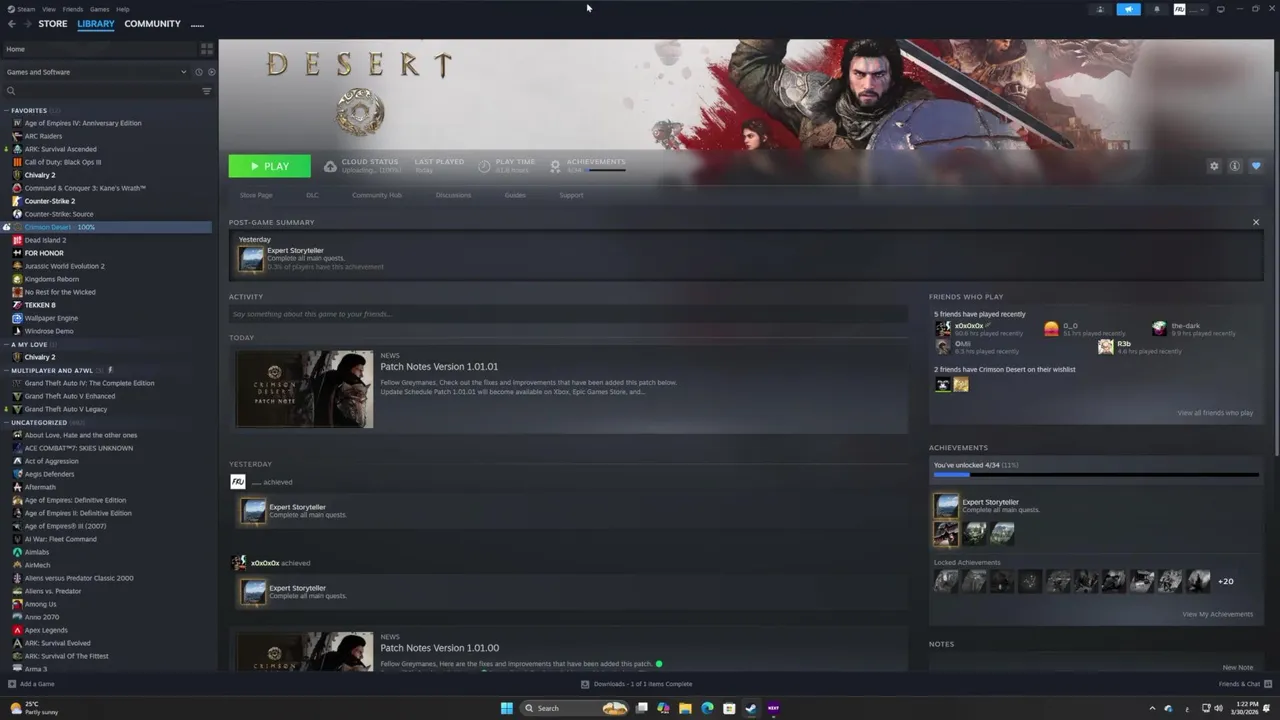The image size is (1280, 720).
Task: Click 'Say something about this game' field
Action: [x=568, y=314]
